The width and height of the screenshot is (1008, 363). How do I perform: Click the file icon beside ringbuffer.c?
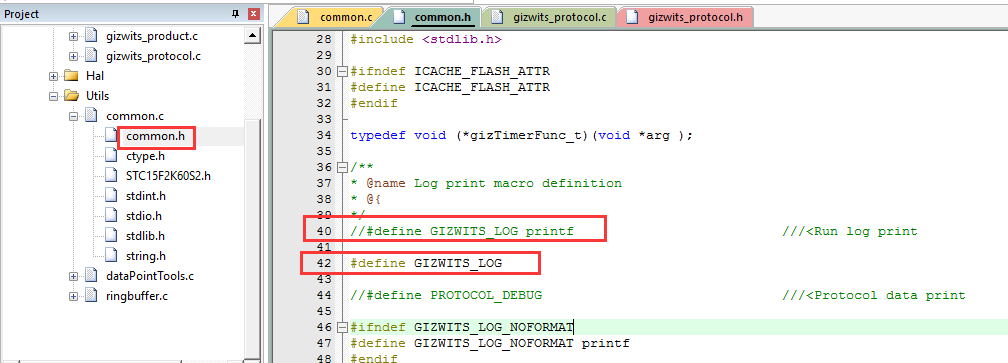pos(91,296)
